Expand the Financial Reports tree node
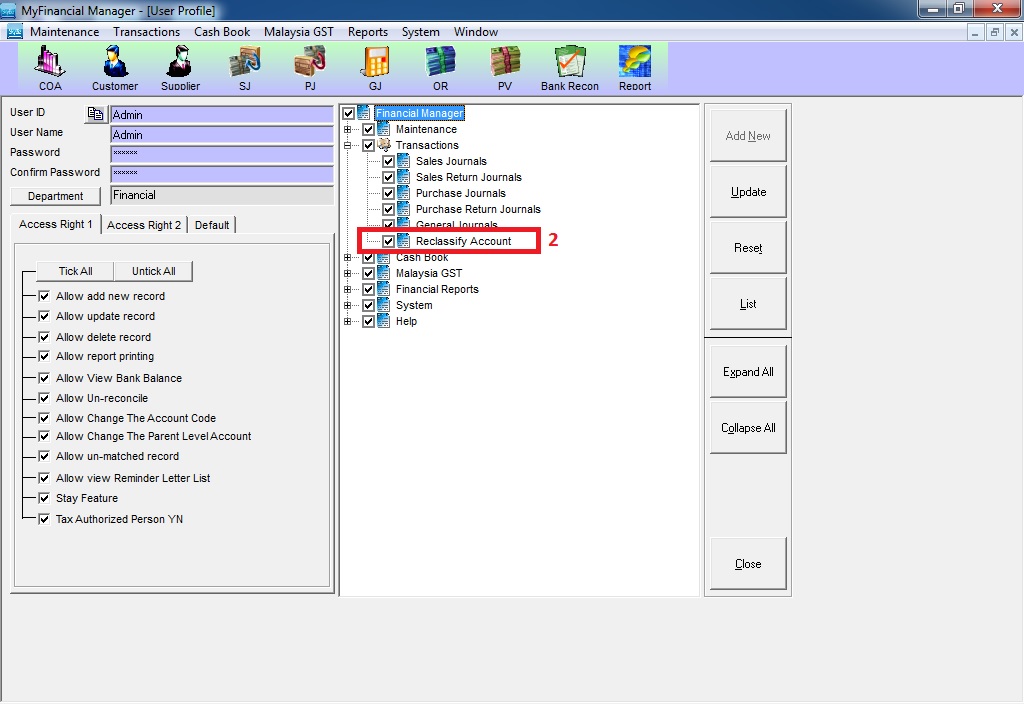 tap(348, 289)
